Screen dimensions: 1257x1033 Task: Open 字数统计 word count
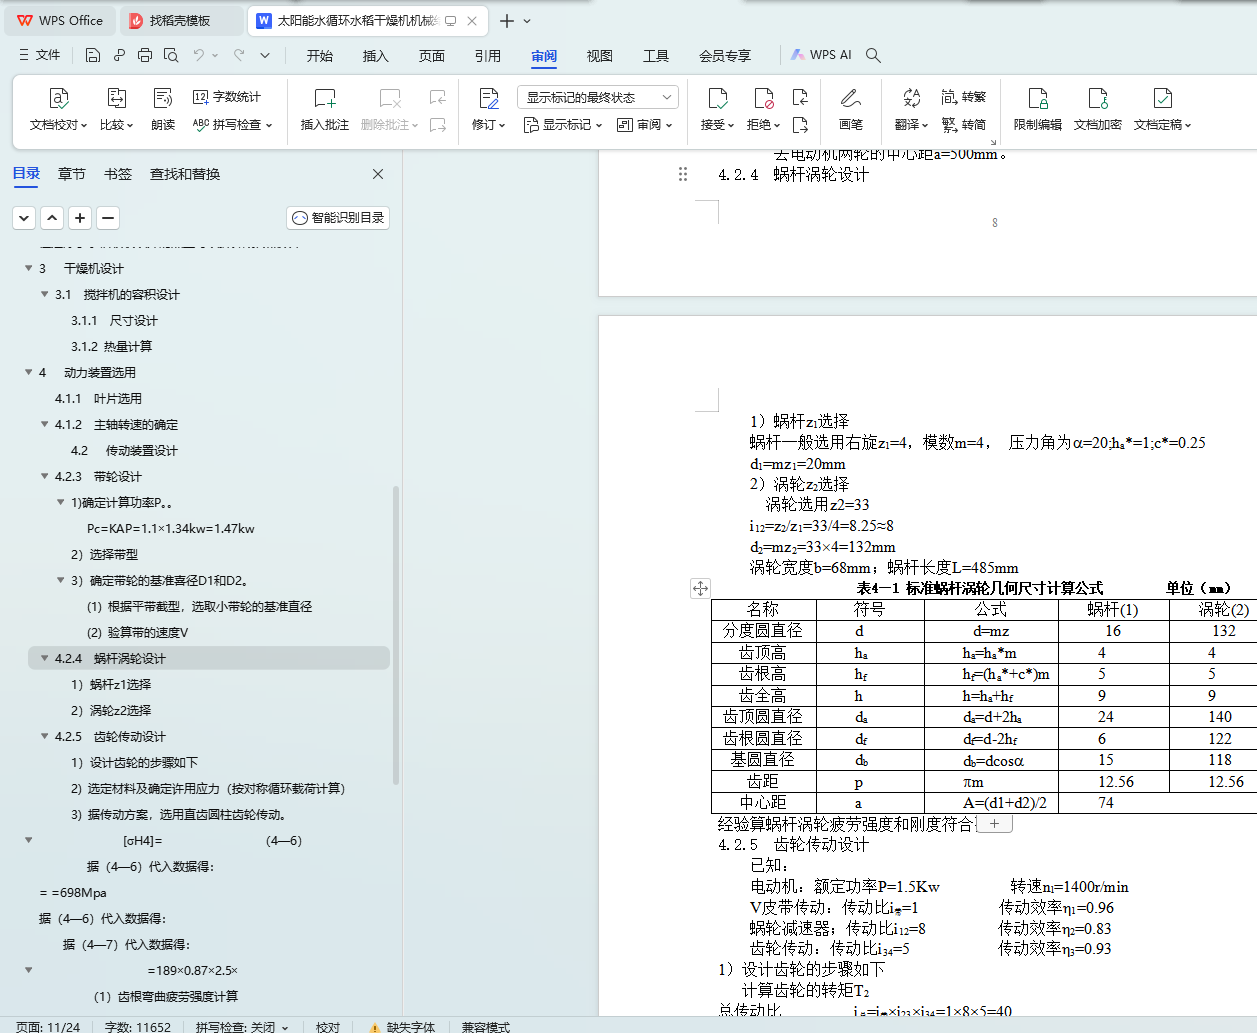click(227, 97)
